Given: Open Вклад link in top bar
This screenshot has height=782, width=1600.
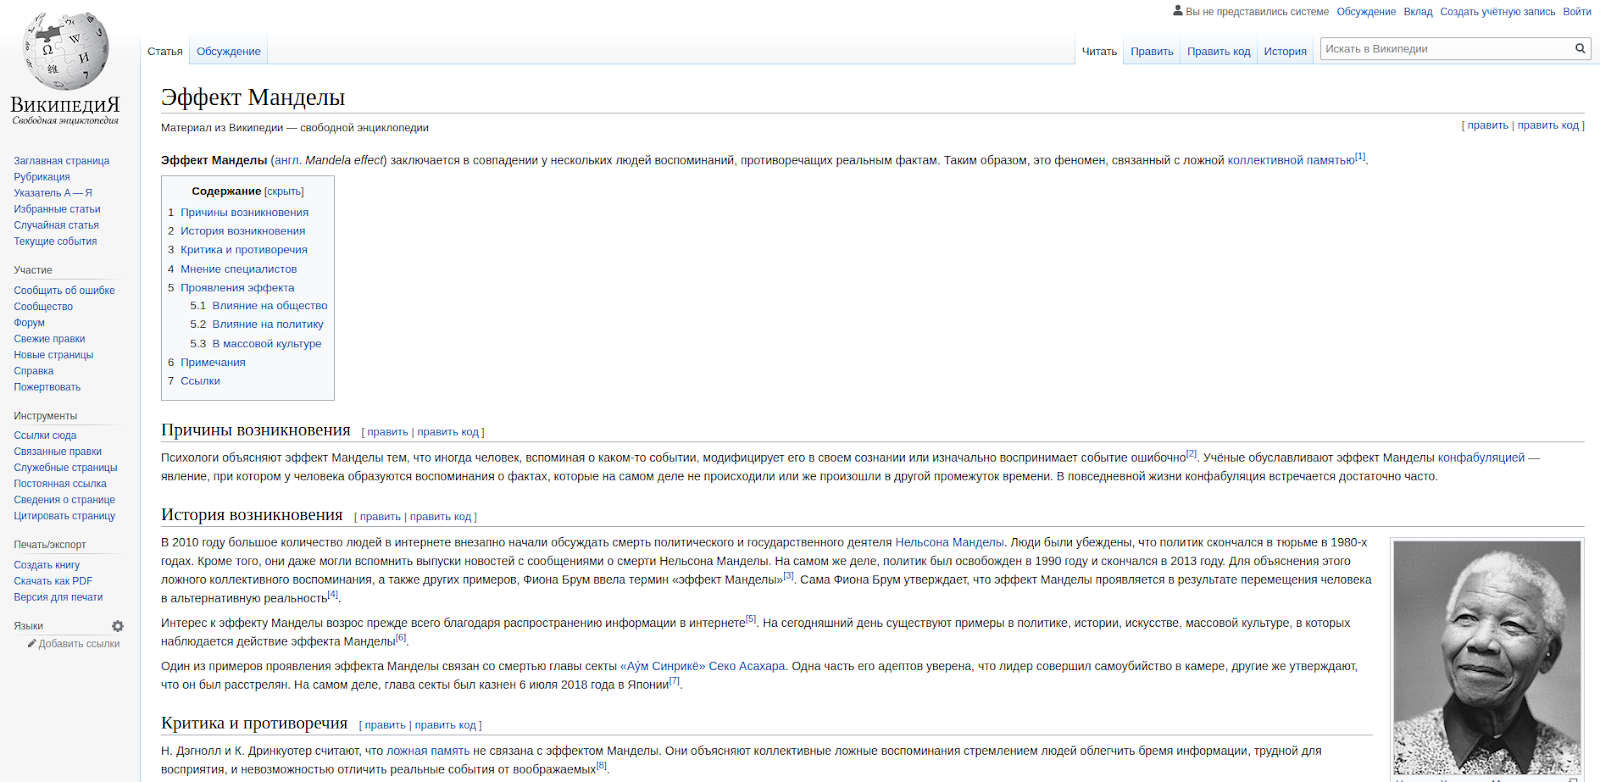Looking at the screenshot, I should 1418,12.
